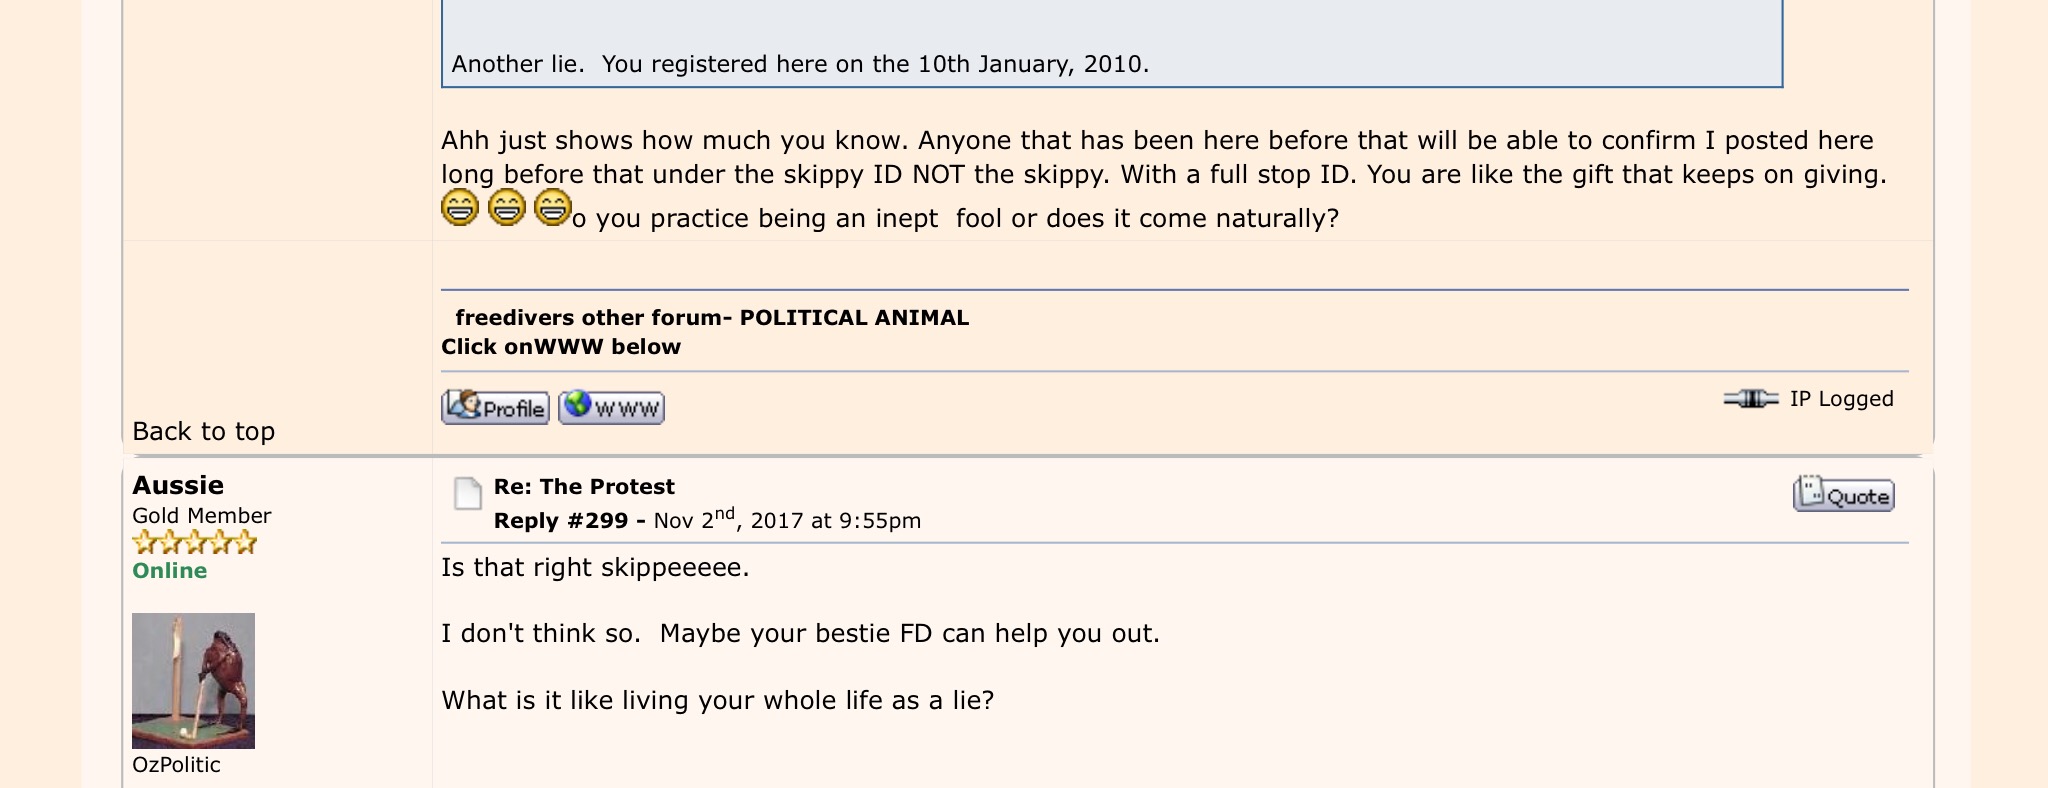The width and height of the screenshot is (2048, 788).
Task: Click the "IP Logged" text label
Action: pos(1841,399)
